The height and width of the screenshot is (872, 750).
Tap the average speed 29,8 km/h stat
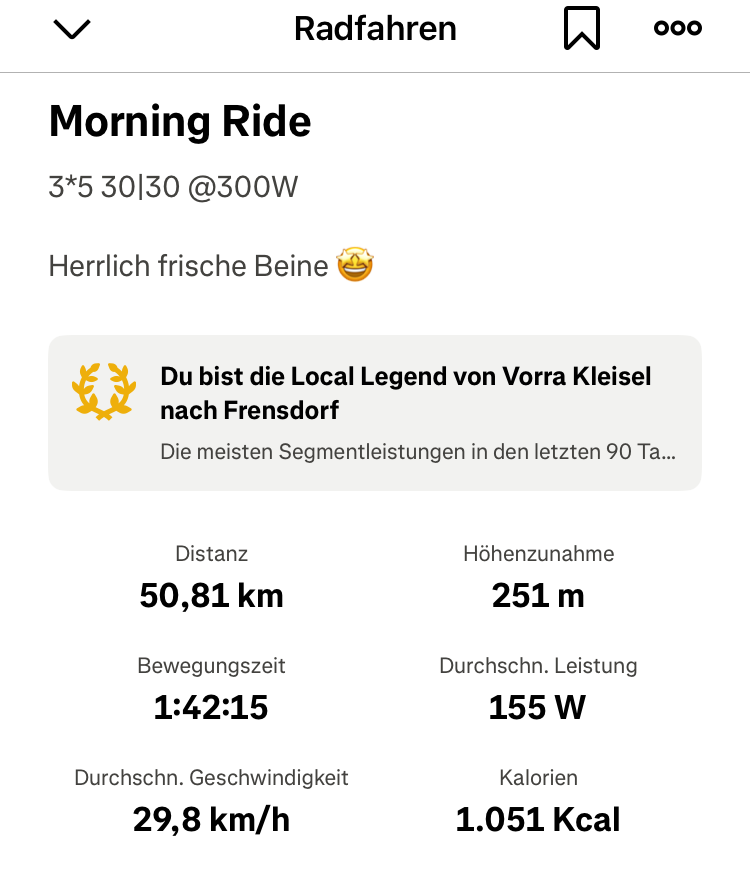[211, 820]
